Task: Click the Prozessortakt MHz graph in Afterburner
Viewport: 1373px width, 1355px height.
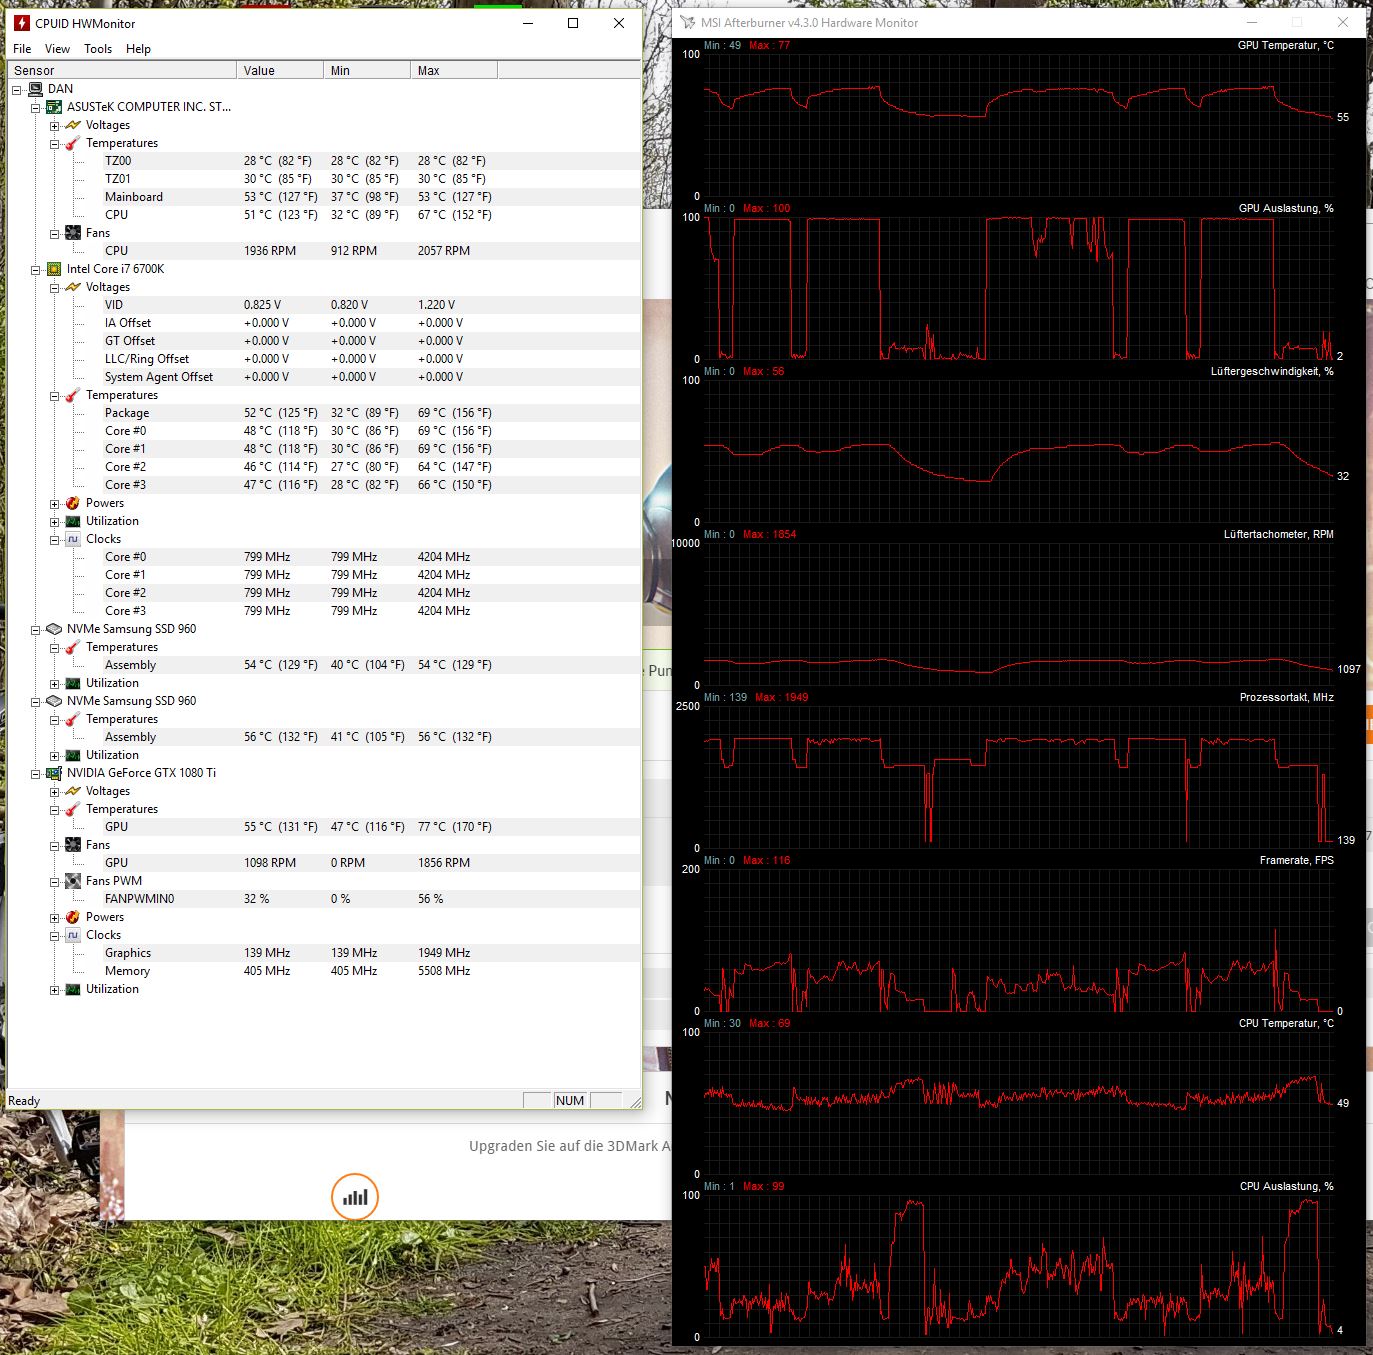Action: [x=1019, y=777]
